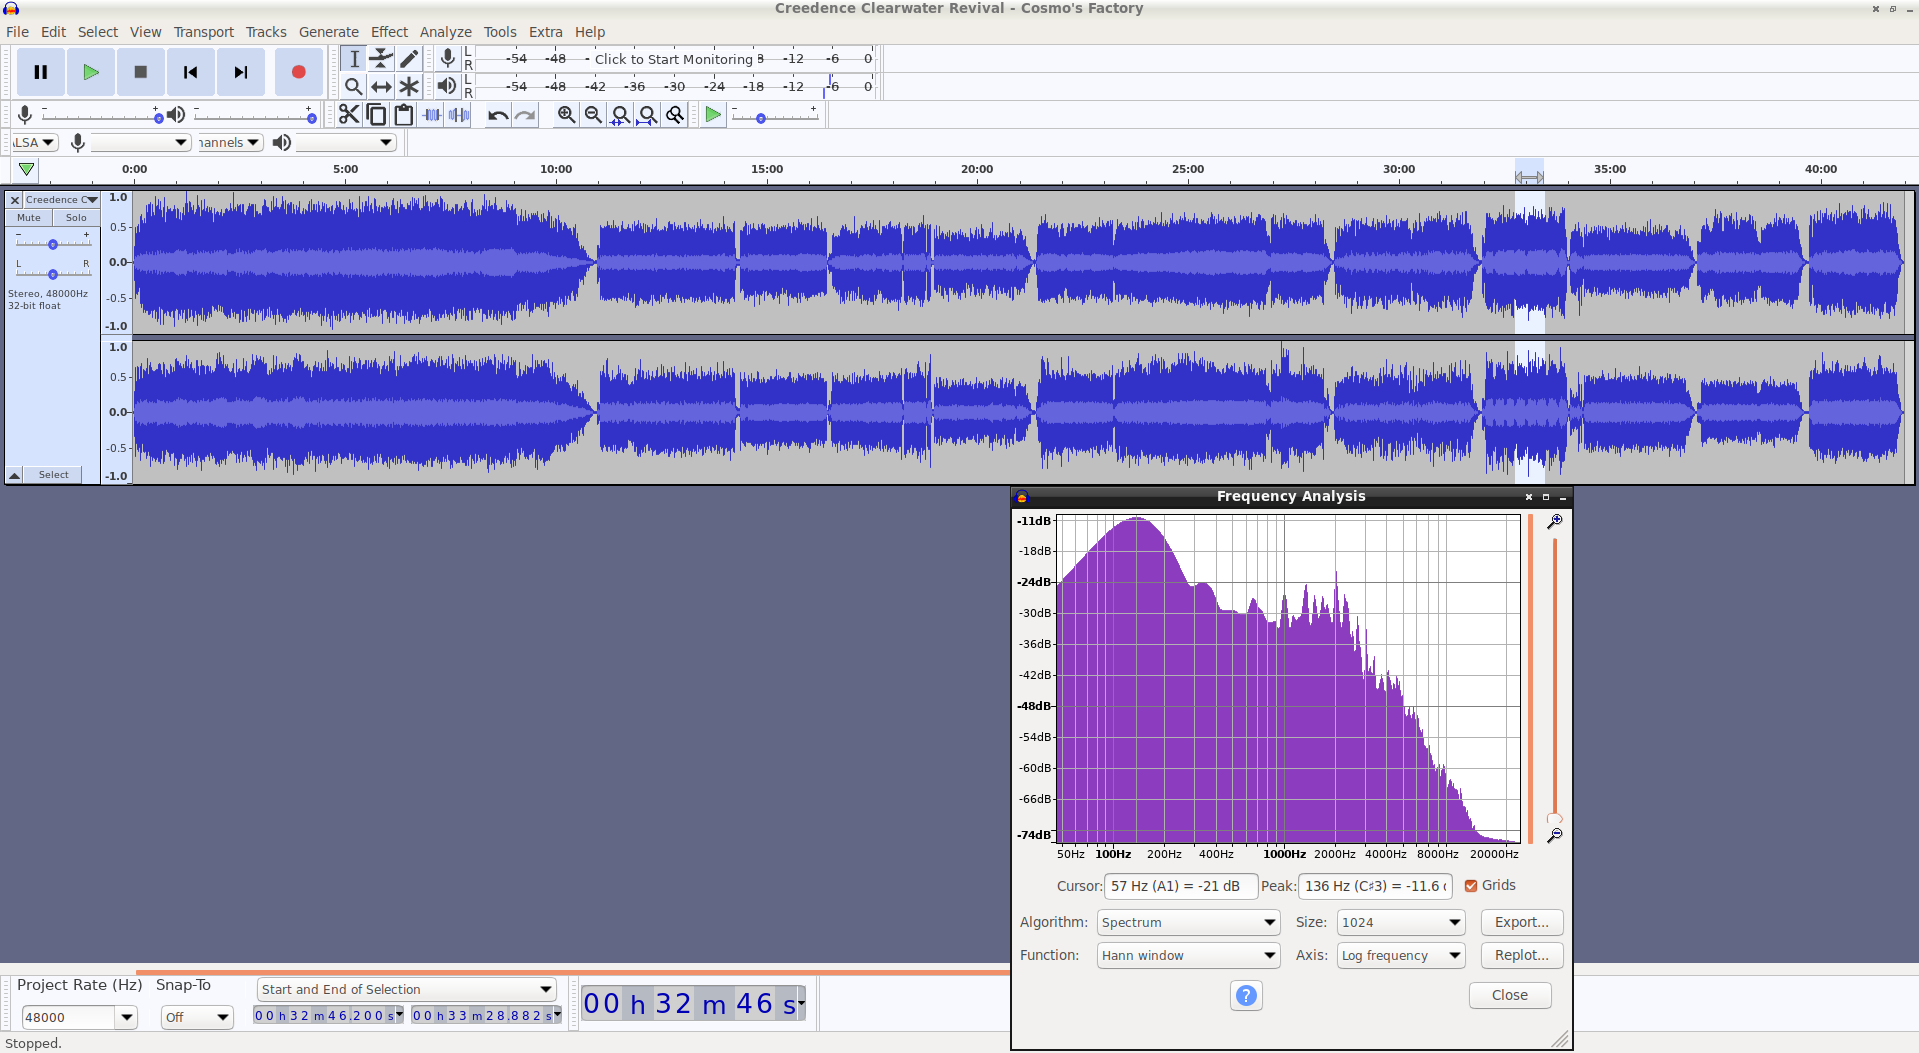Open Start and End of Selection dropdown
Viewport: 1919px width, 1053px height.
tap(406, 989)
